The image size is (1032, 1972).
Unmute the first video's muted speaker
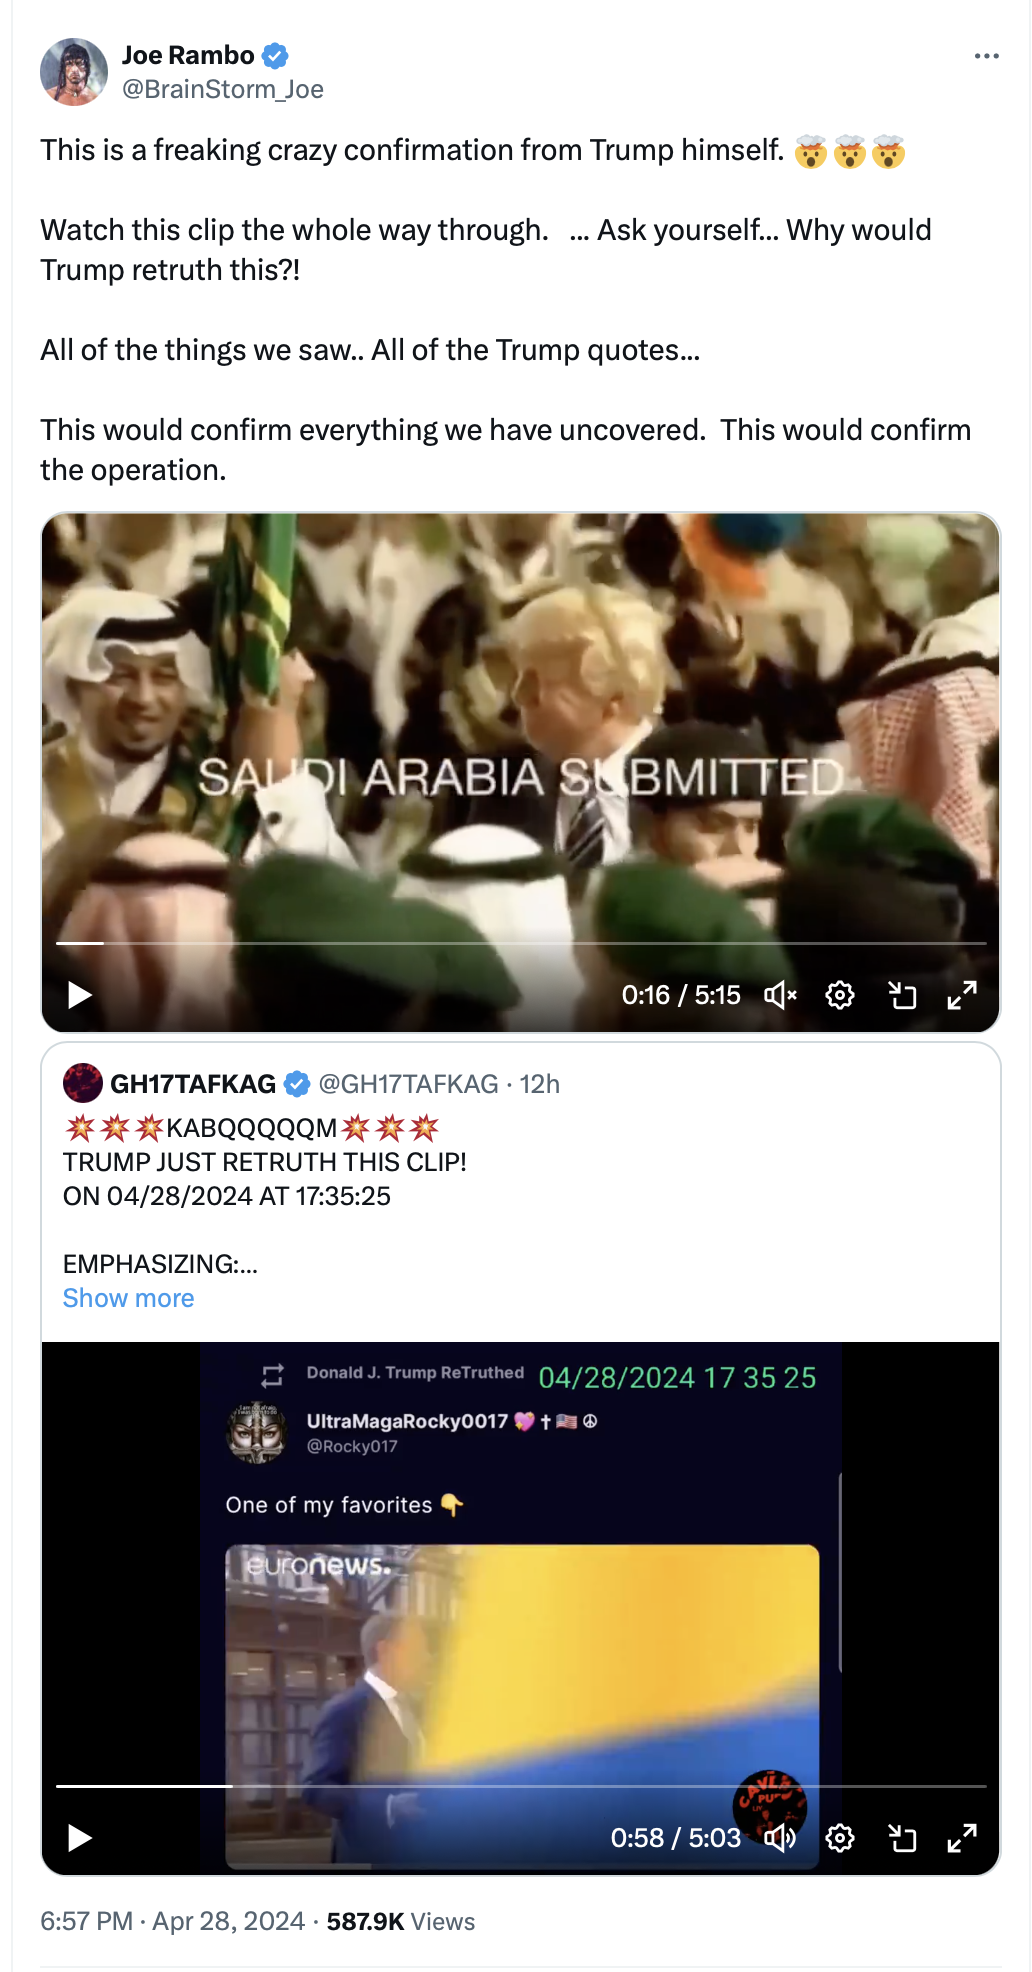[780, 995]
